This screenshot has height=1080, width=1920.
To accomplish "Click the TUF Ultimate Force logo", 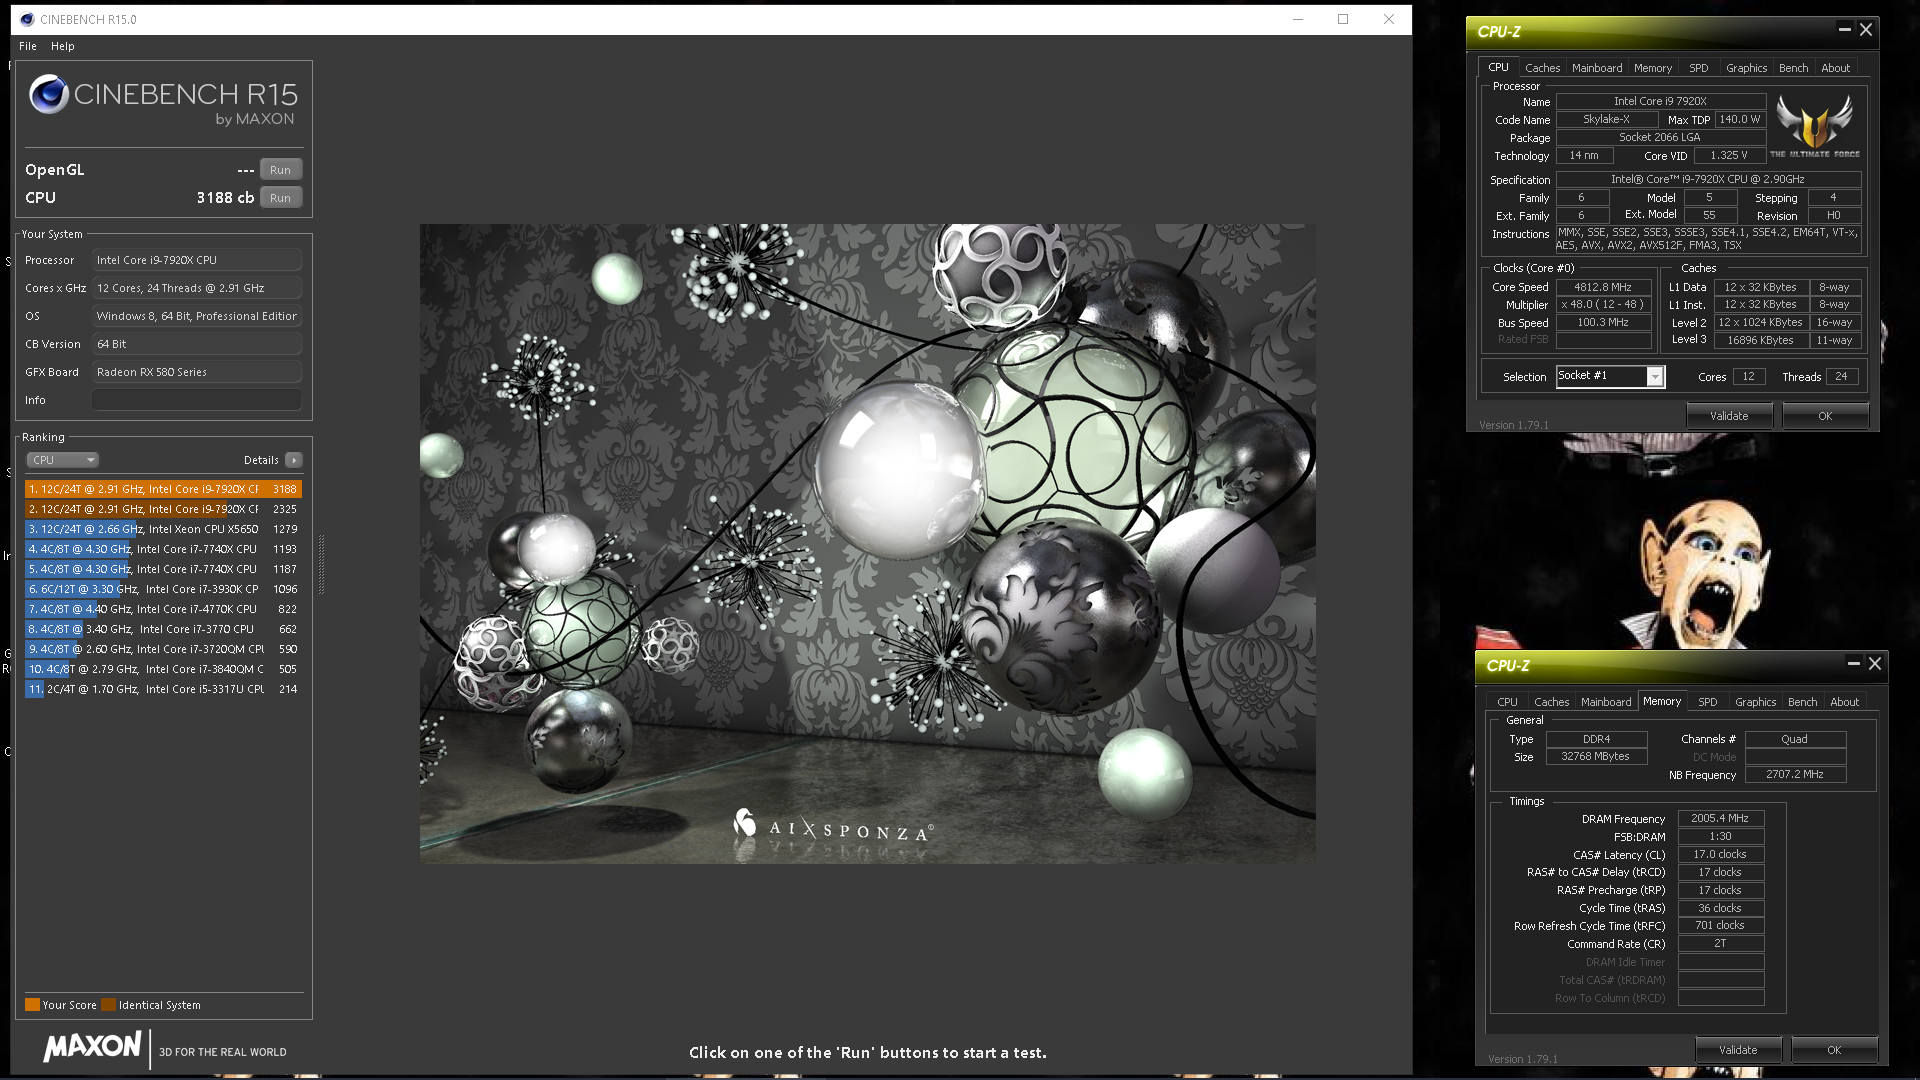I will click(x=1814, y=125).
